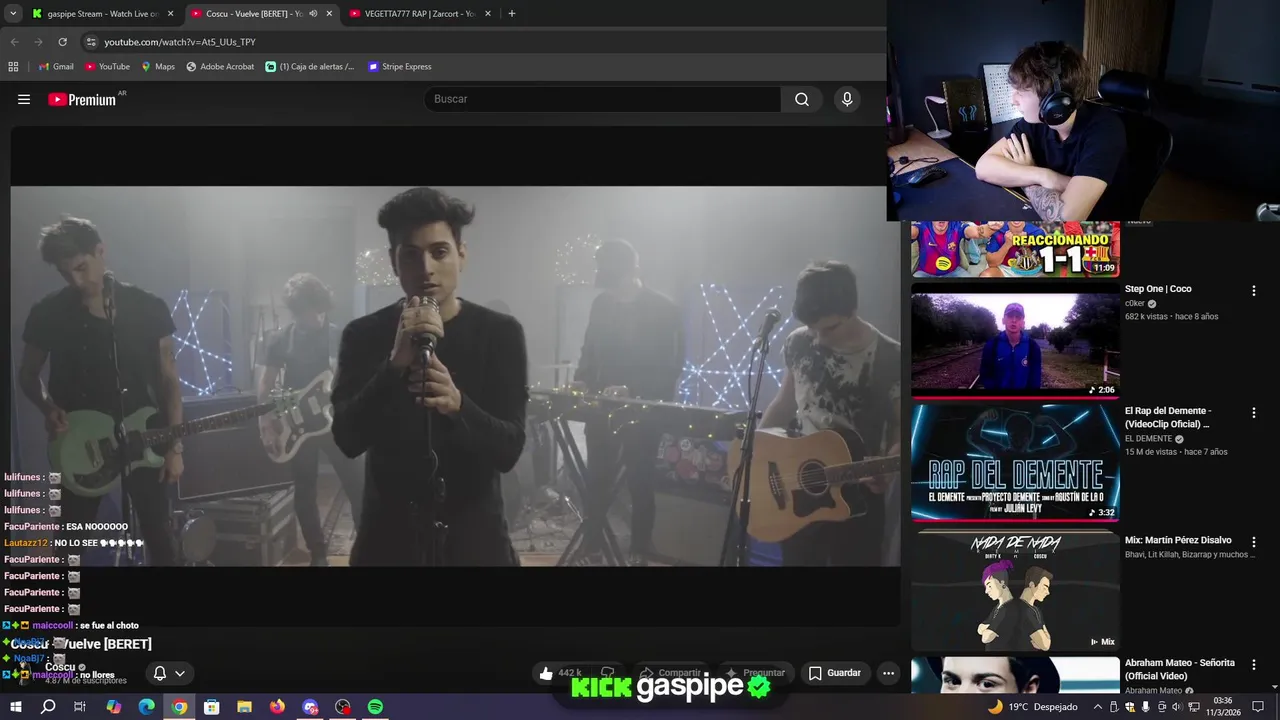
Task: Open Microsoft Store from the taskbar
Action: [x=212, y=707]
